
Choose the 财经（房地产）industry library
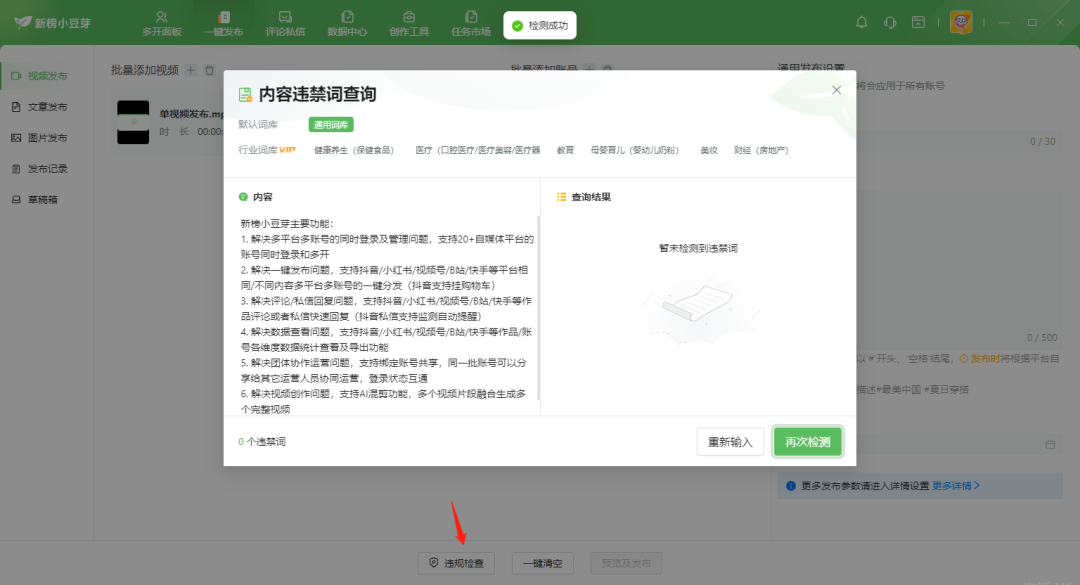[x=761, y=150]
